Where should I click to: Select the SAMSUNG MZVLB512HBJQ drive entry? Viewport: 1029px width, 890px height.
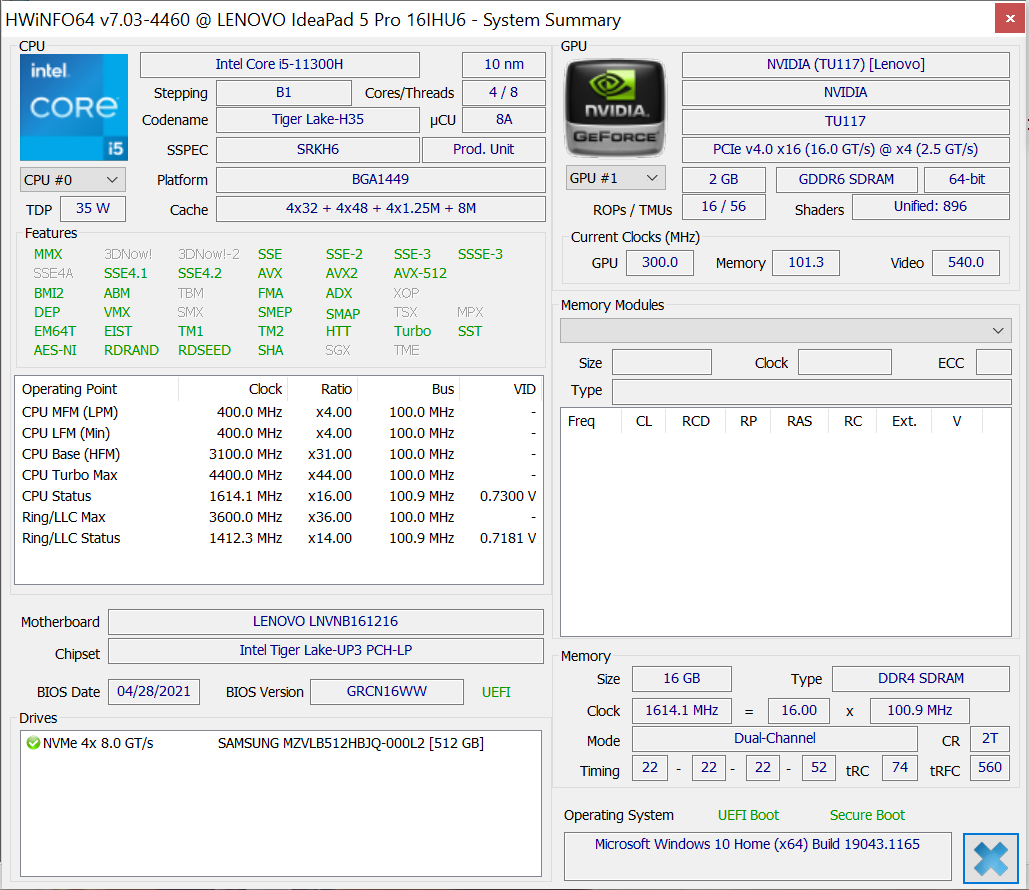click(x=281, y=743)
